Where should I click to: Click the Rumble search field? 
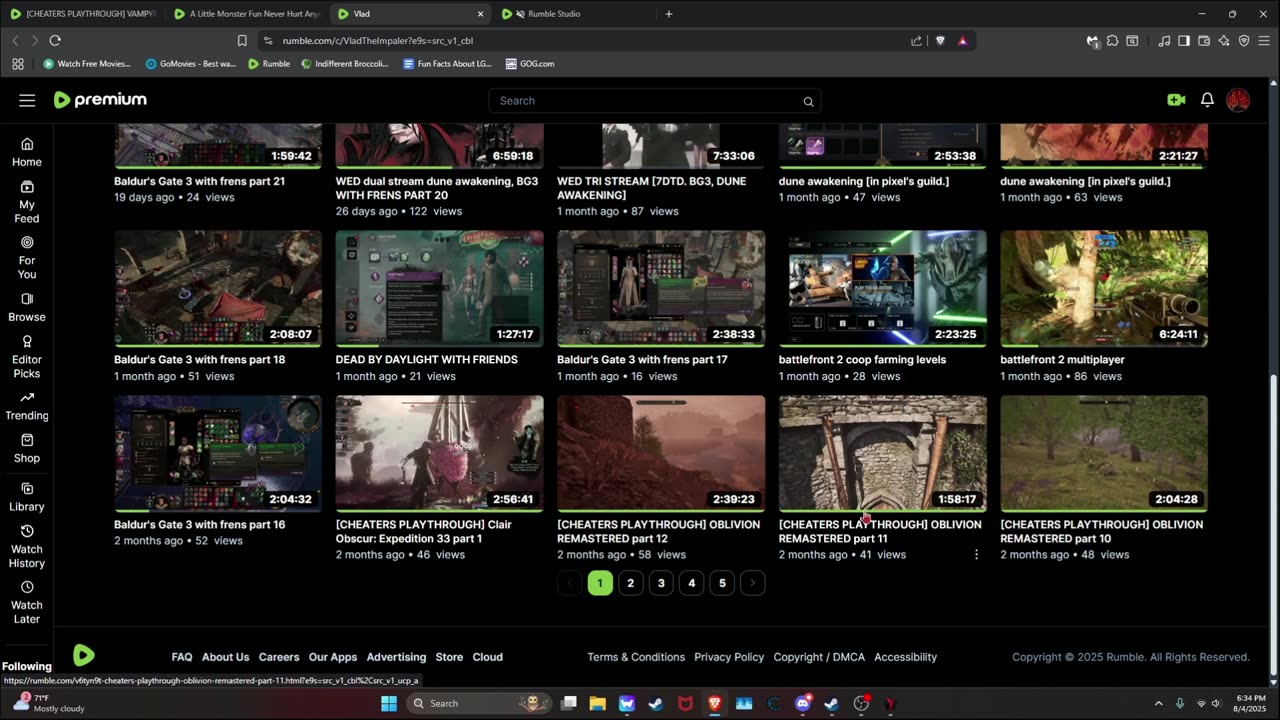[x=655, y=101]
